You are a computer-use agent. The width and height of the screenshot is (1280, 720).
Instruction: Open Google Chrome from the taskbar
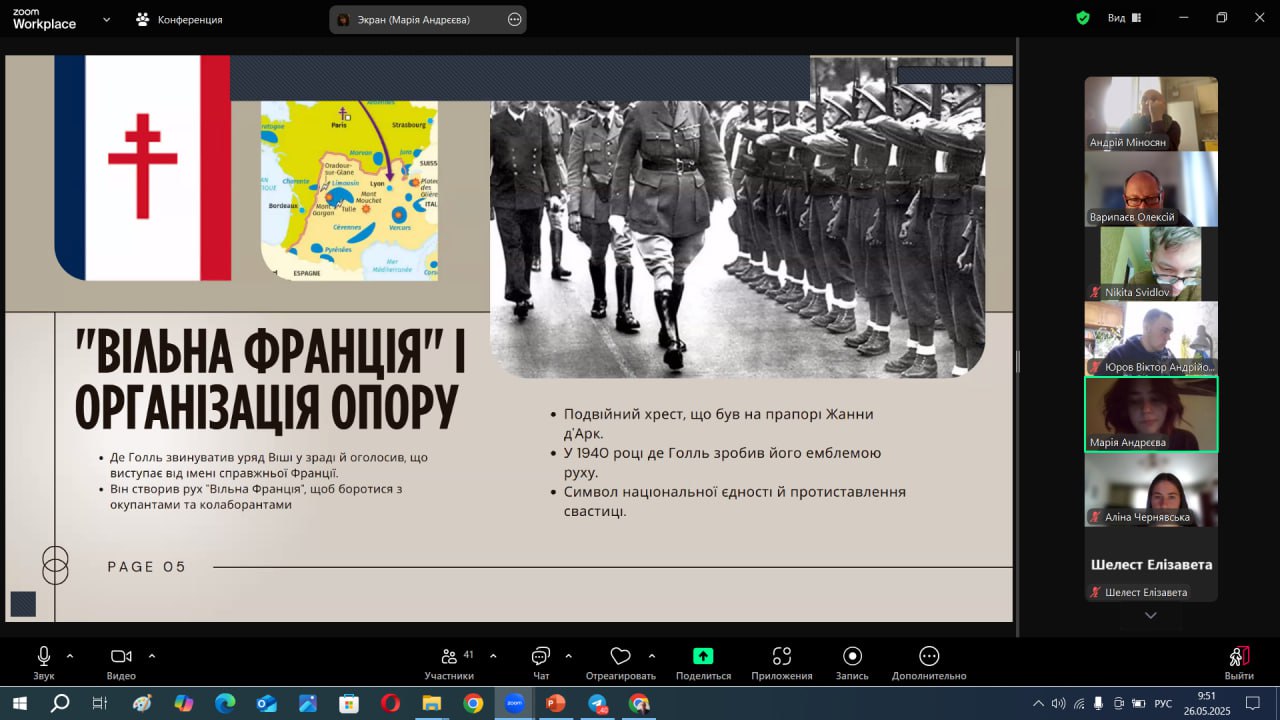[x=473, y=703]
